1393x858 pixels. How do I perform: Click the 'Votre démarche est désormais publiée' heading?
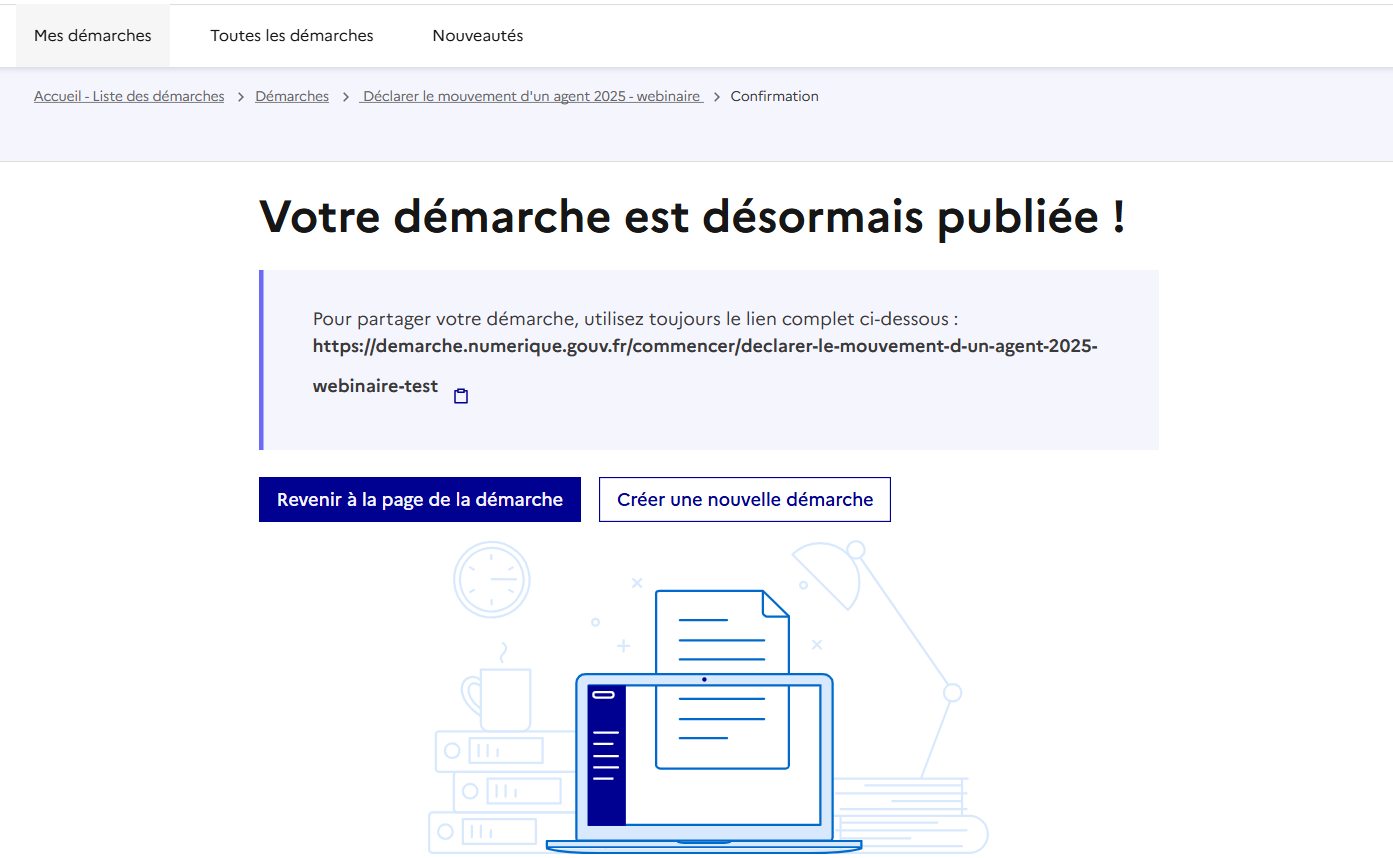692,217
